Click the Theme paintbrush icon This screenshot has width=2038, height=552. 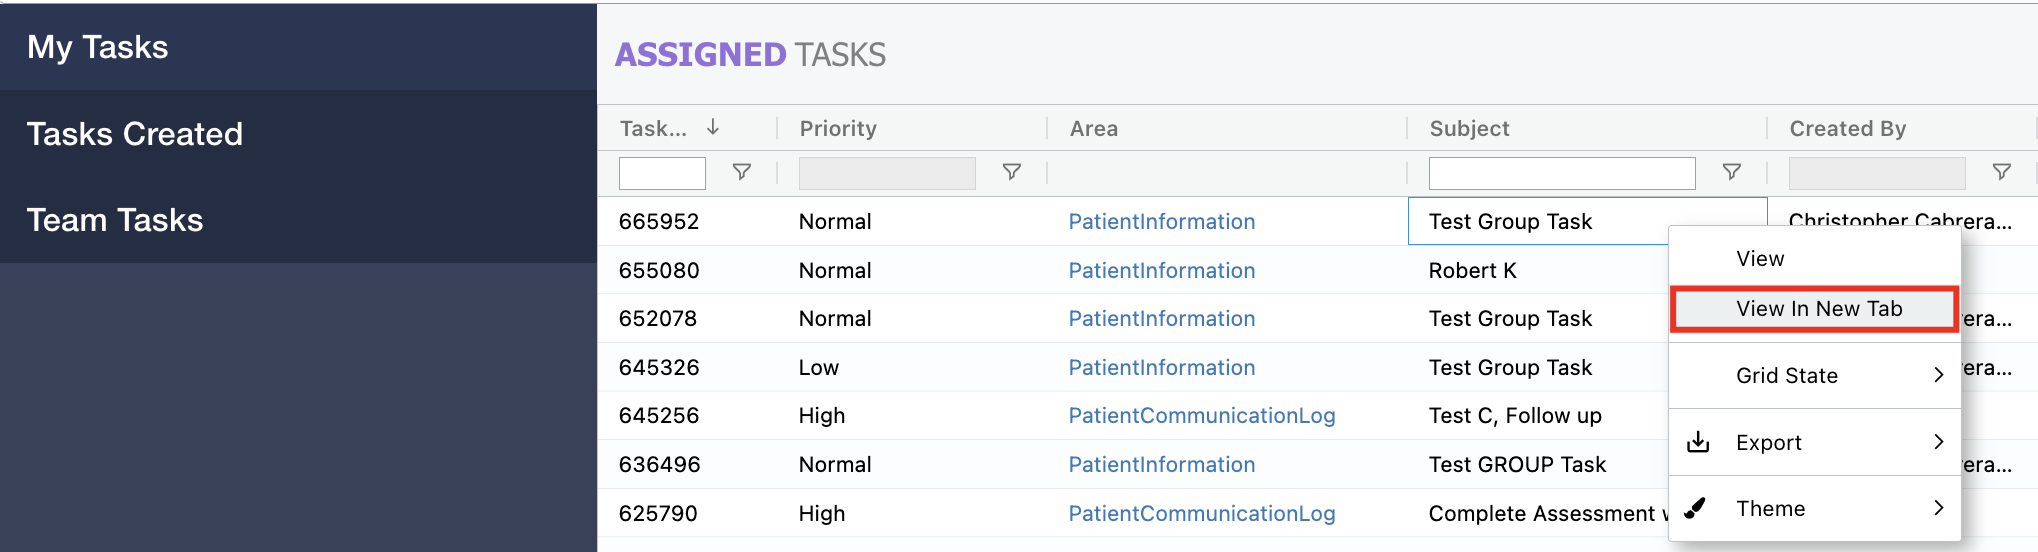point(1696,508)
